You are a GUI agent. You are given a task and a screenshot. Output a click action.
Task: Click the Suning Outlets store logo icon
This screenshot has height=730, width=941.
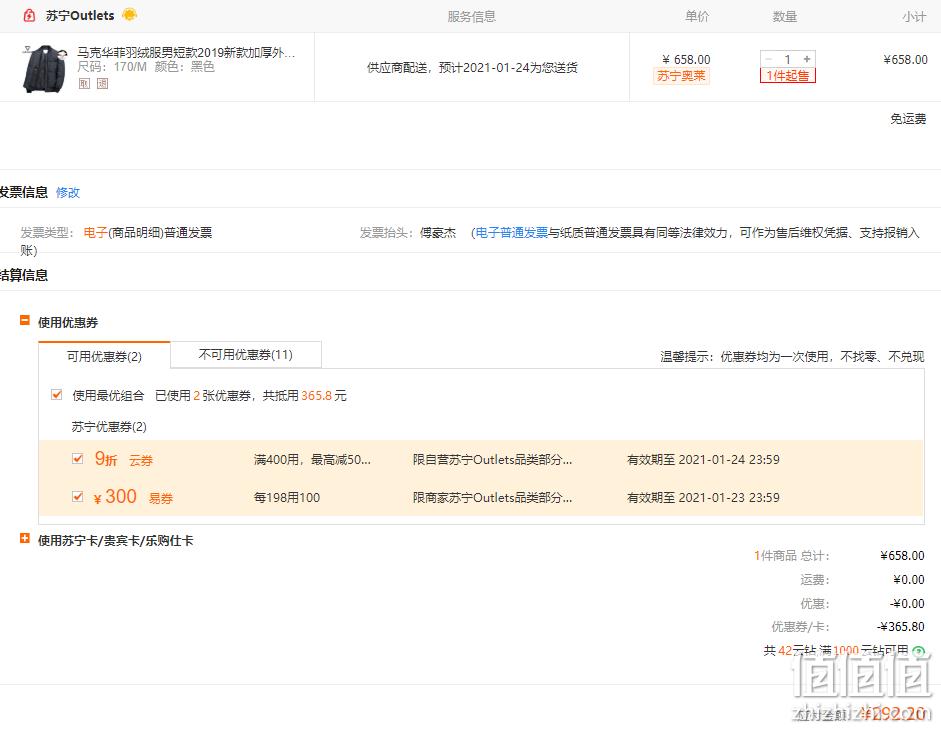[29, 16]
